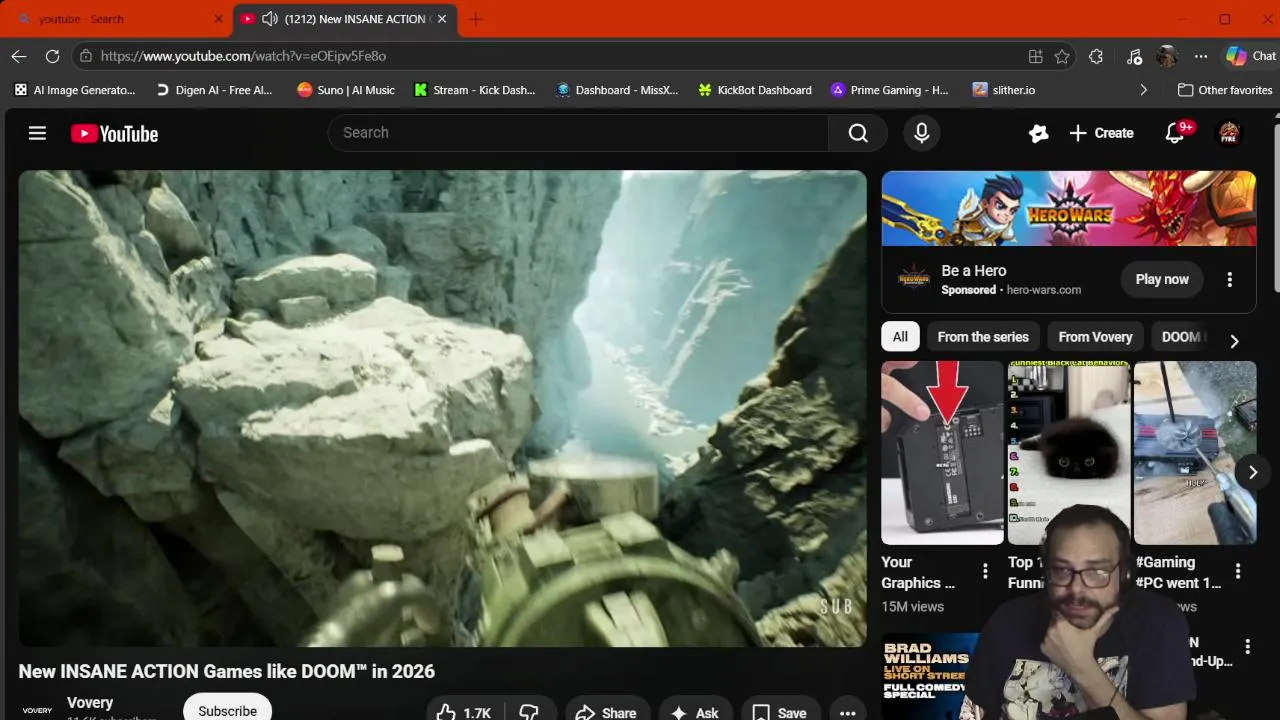Click the Ask button
Image resolution: width=1280 pixels, height=720 pixels.
pos(694,712)
